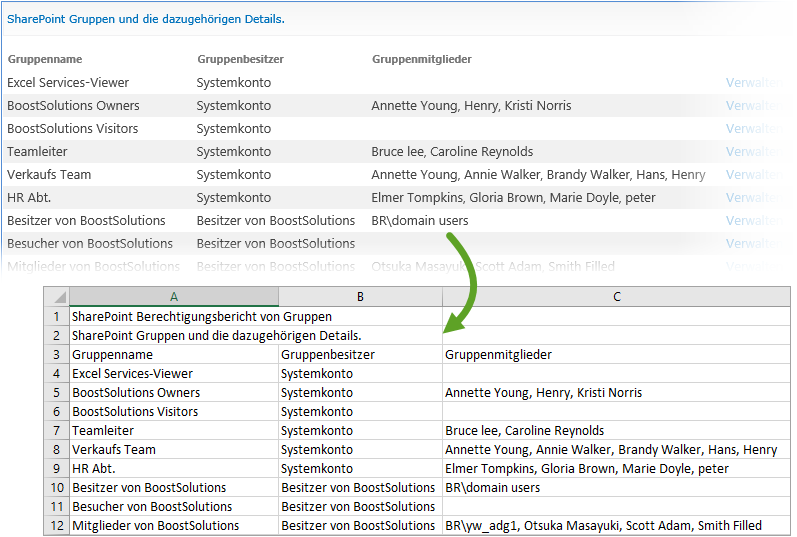Click the spreadsheet select-all corner triangle
797x537 pixels.
point(56,296)
